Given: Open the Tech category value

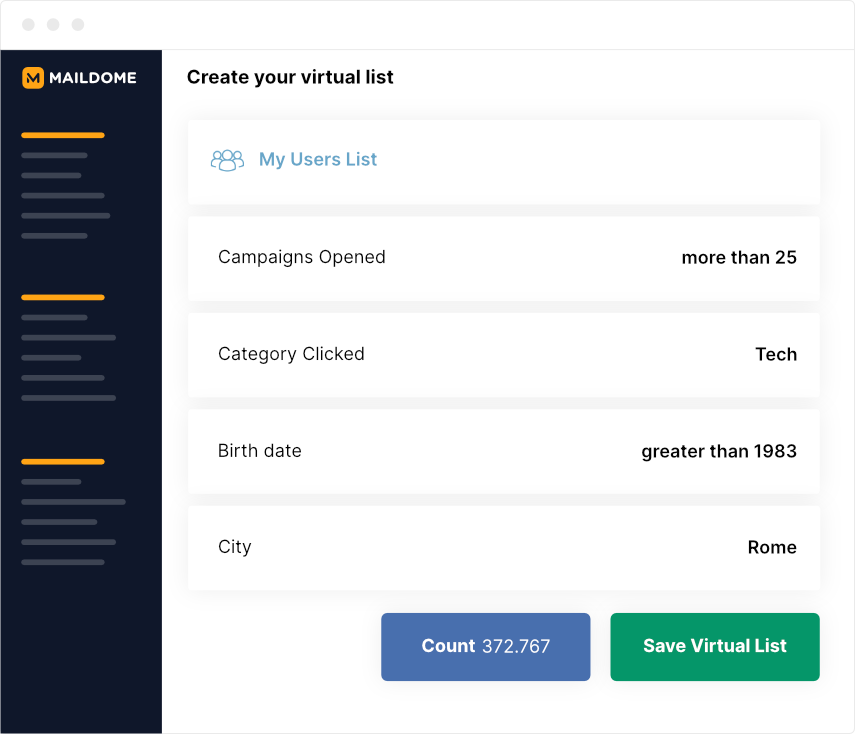Looking at the screenshot, I should click(776, 354).
